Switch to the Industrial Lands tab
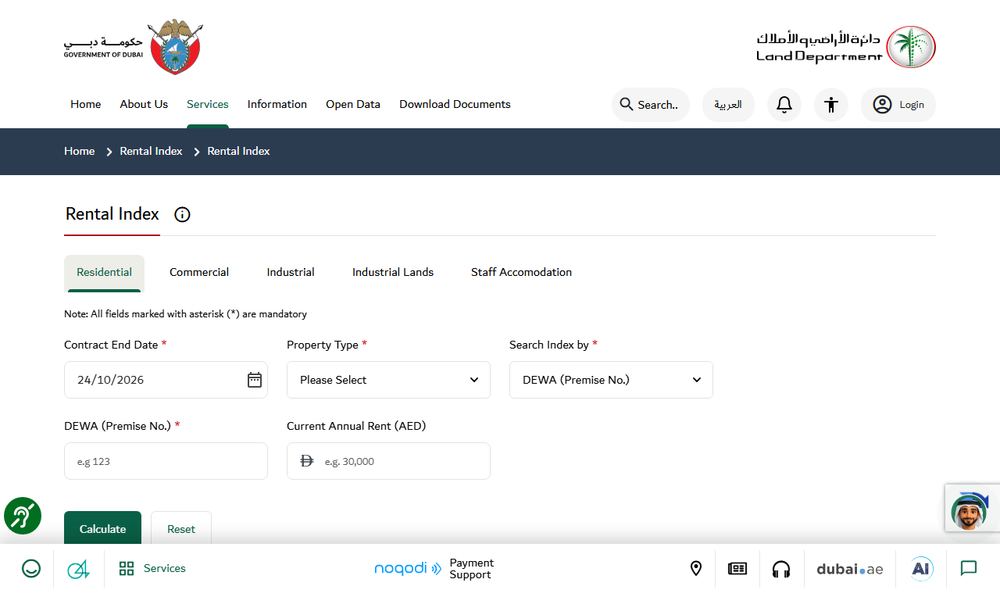Image resolution: width=1000 pixels, height=594 pixels. tap(393, 272)
